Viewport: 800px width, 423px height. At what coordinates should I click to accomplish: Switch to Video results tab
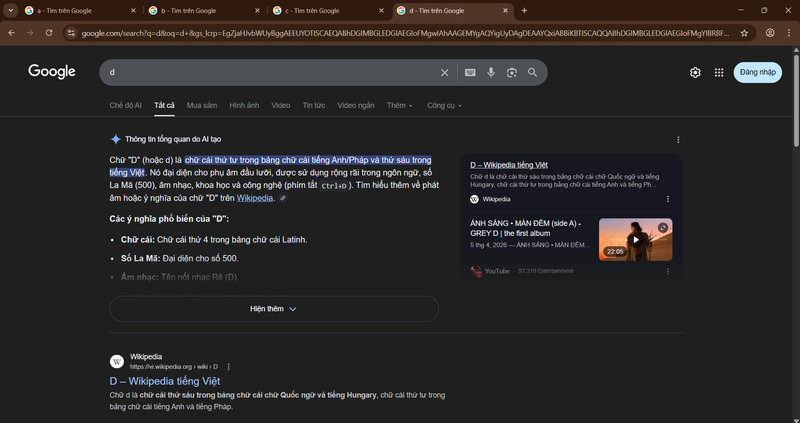pyautogui.click(x=281, y=105)
